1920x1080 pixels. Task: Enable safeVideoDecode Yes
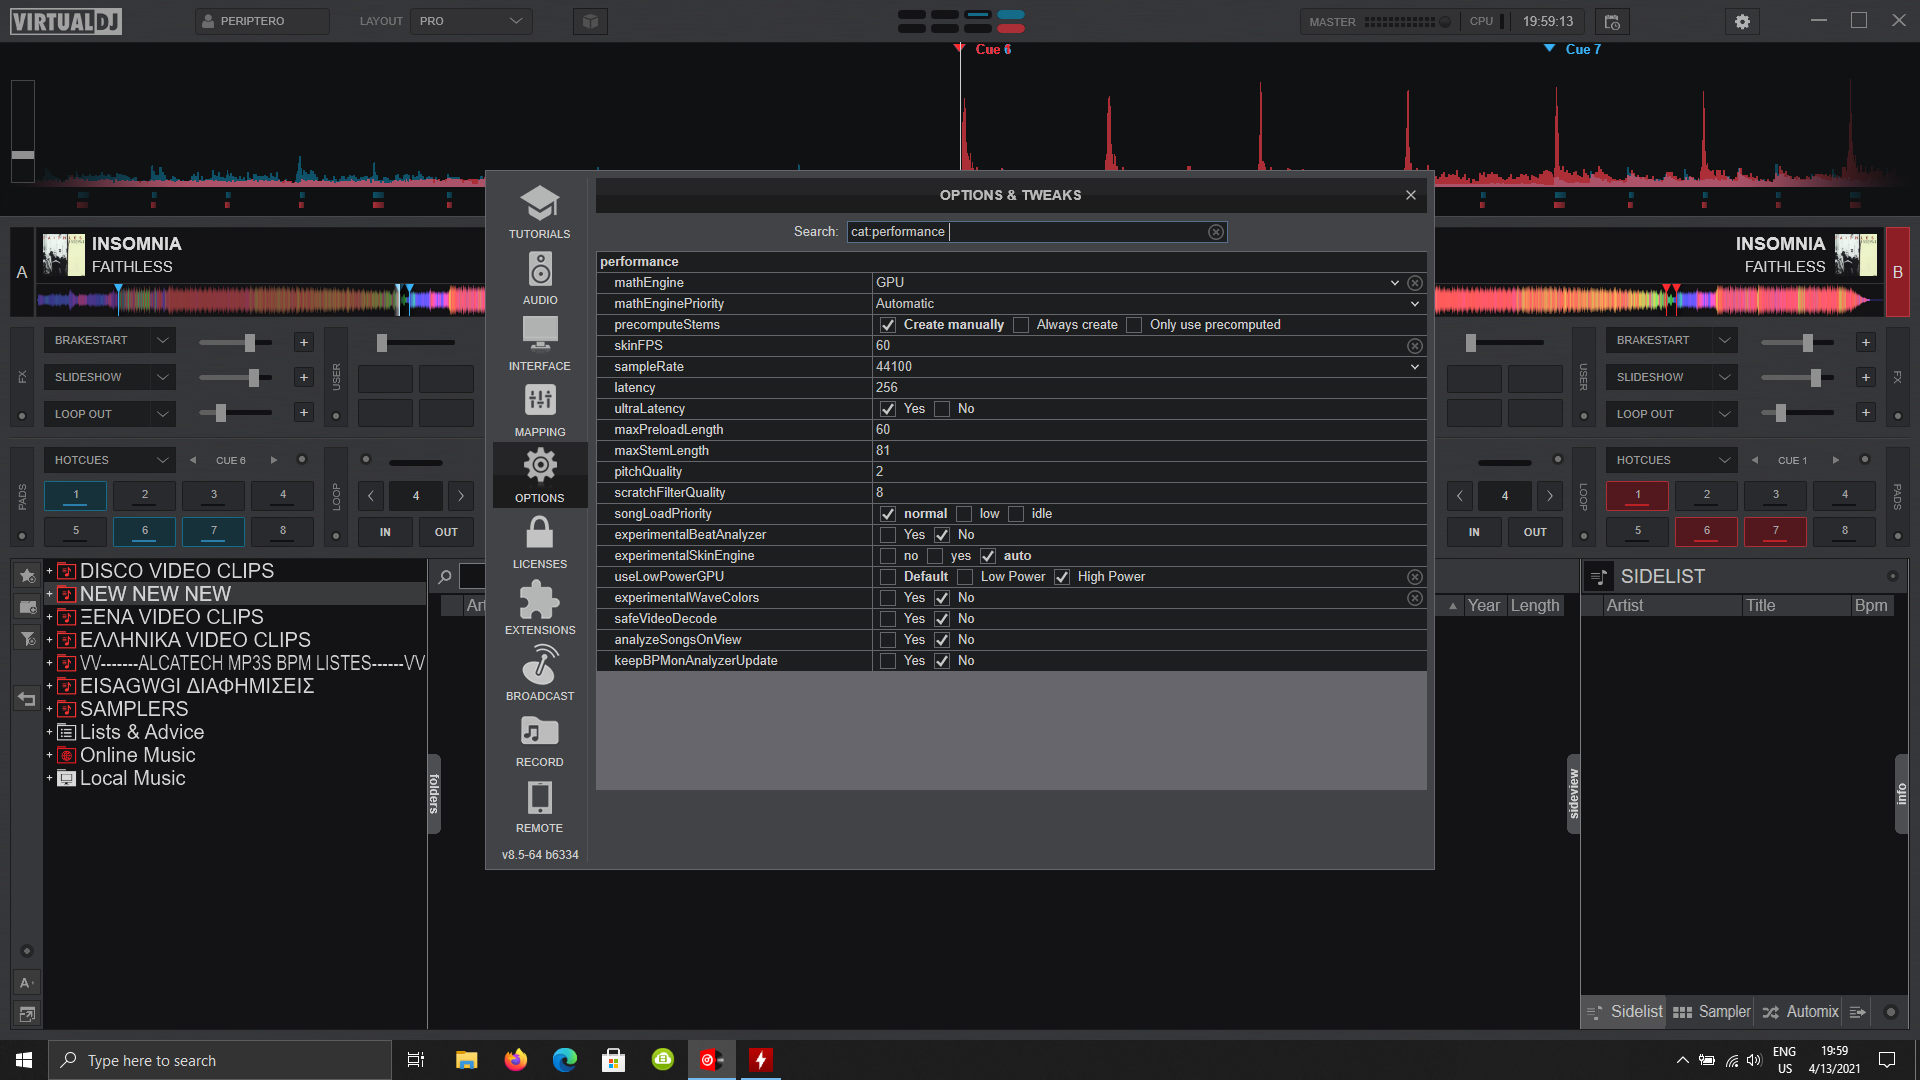click(x=888, y=619)
